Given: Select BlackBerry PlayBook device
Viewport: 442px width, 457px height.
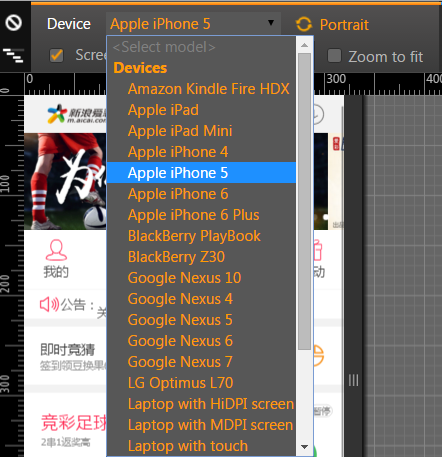Looking at the screenshot, I should 201,236.
